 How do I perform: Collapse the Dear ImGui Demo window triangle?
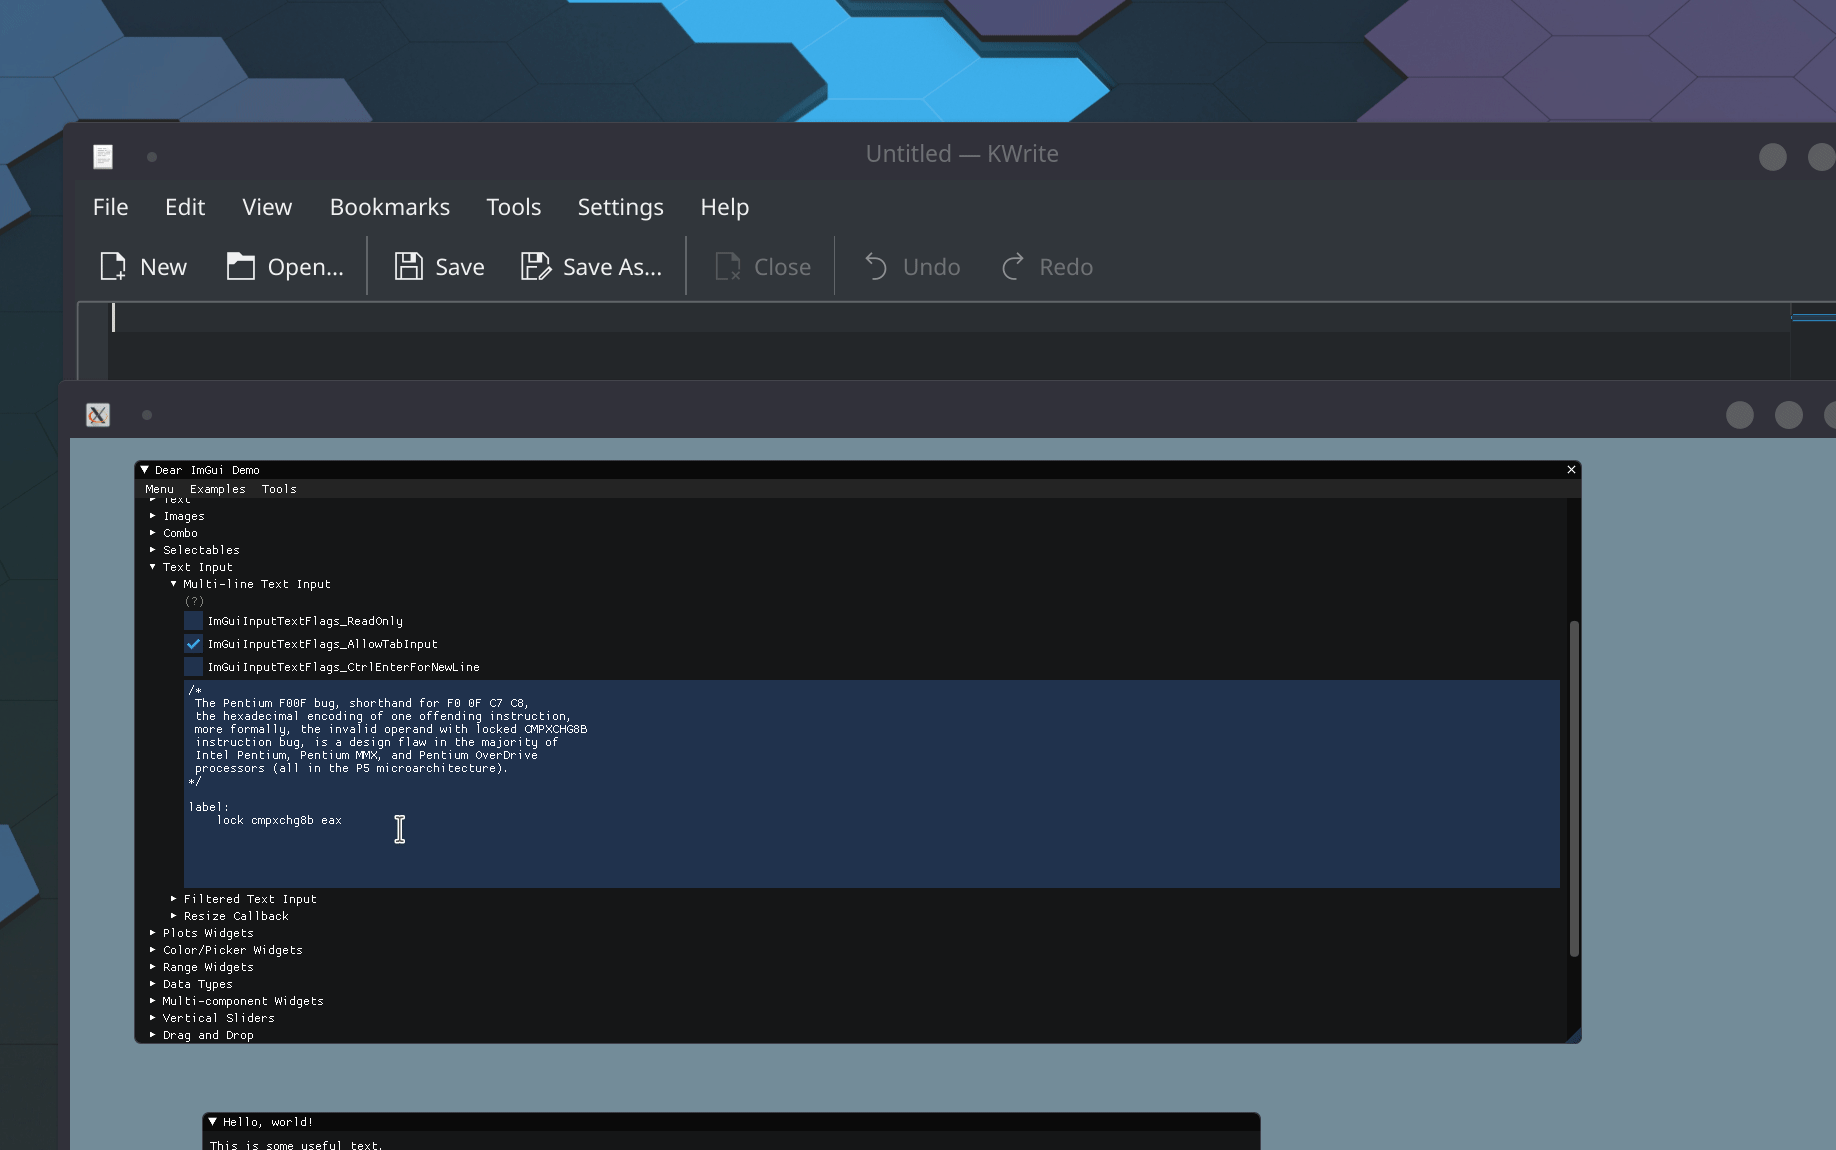click(x=144, y=469)
